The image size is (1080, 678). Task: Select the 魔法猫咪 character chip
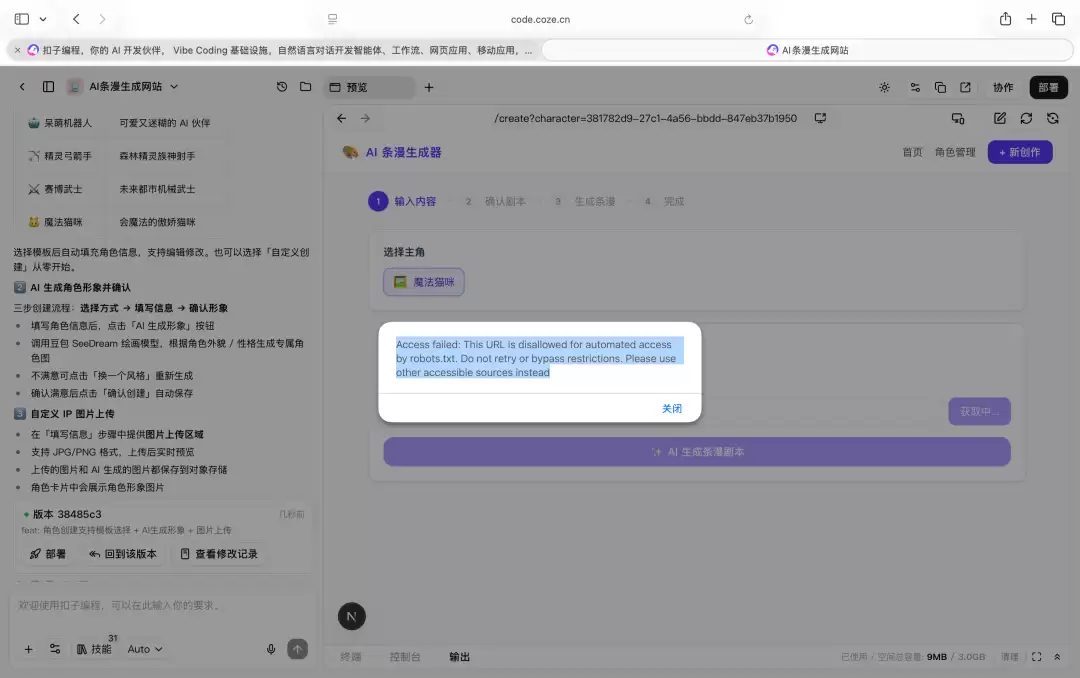(x=424, y=282)
